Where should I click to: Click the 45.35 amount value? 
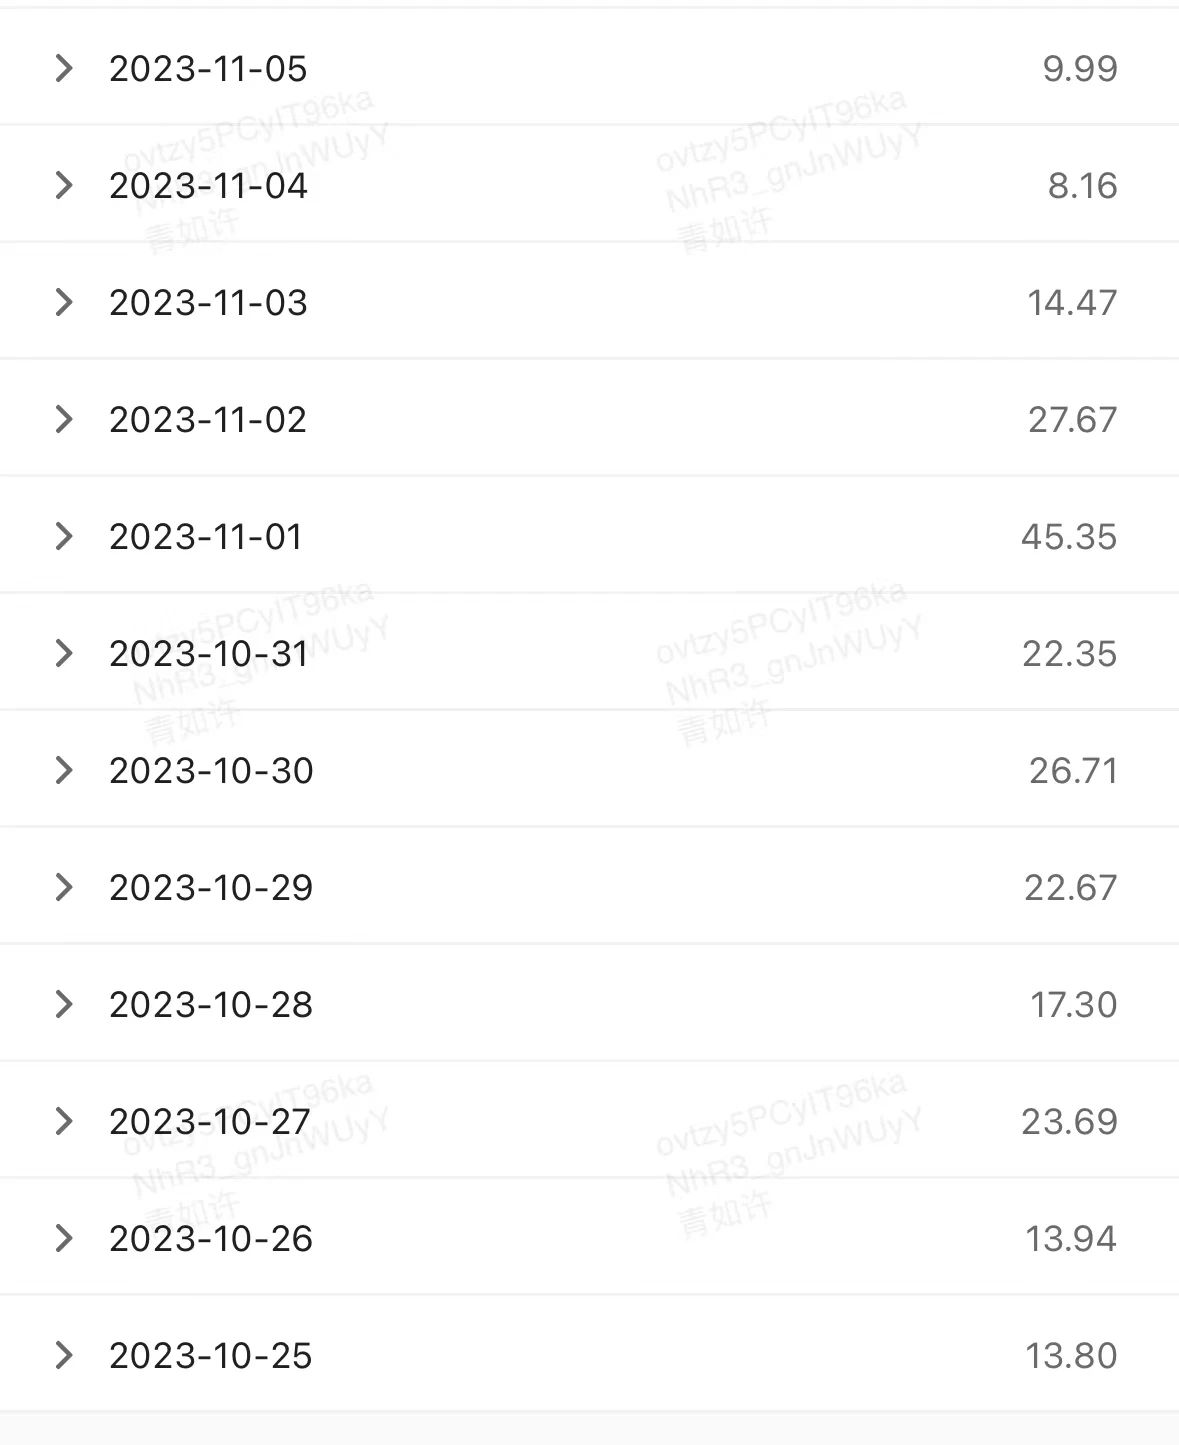coord(1069,537)
